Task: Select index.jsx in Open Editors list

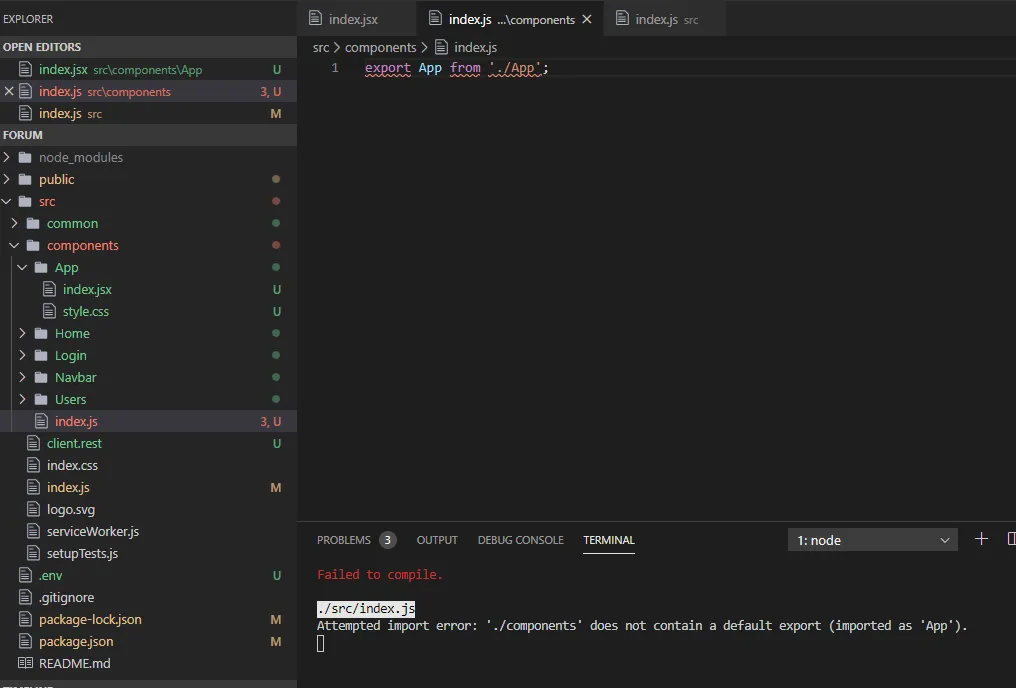Action: 148,69
